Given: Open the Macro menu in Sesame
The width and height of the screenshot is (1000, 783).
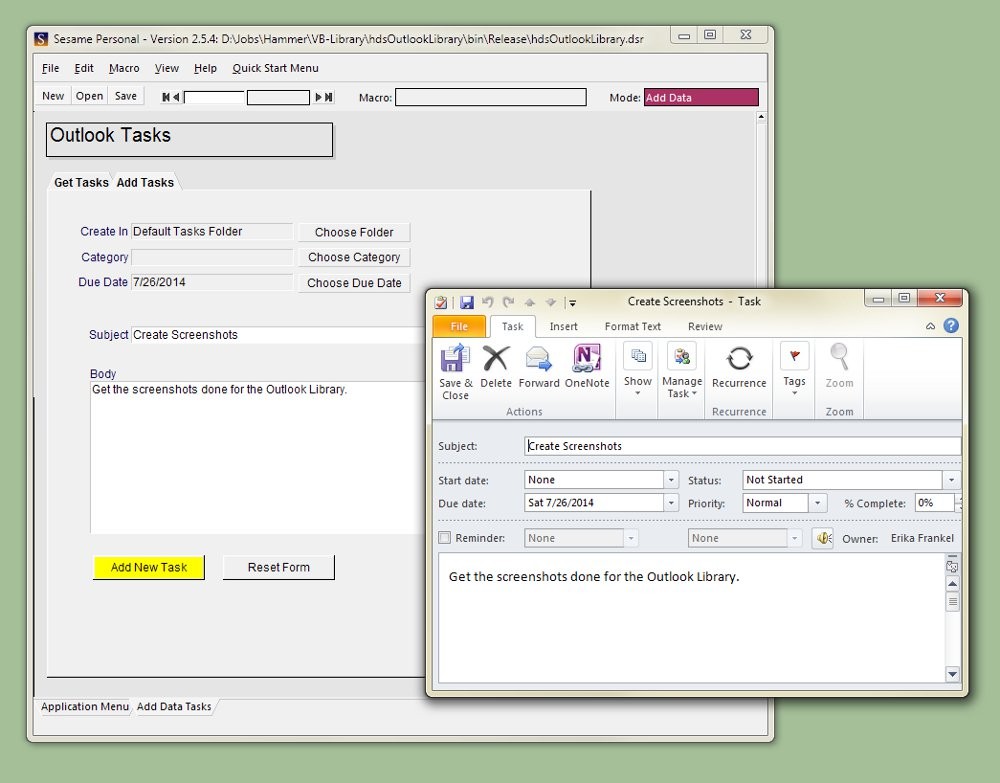Looking at the screenshot, I should [124, 68].
